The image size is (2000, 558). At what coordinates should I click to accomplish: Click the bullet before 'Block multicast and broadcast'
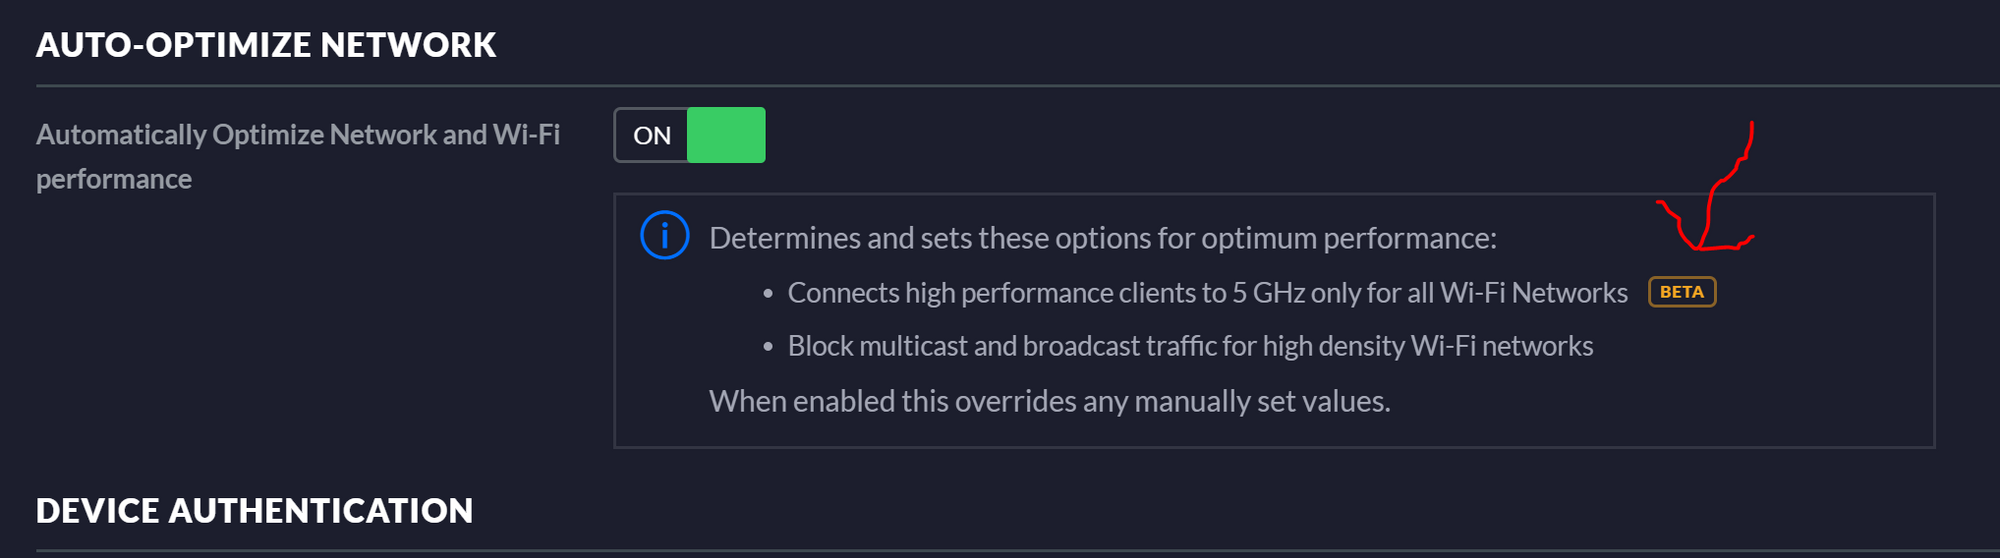[768, 347]
